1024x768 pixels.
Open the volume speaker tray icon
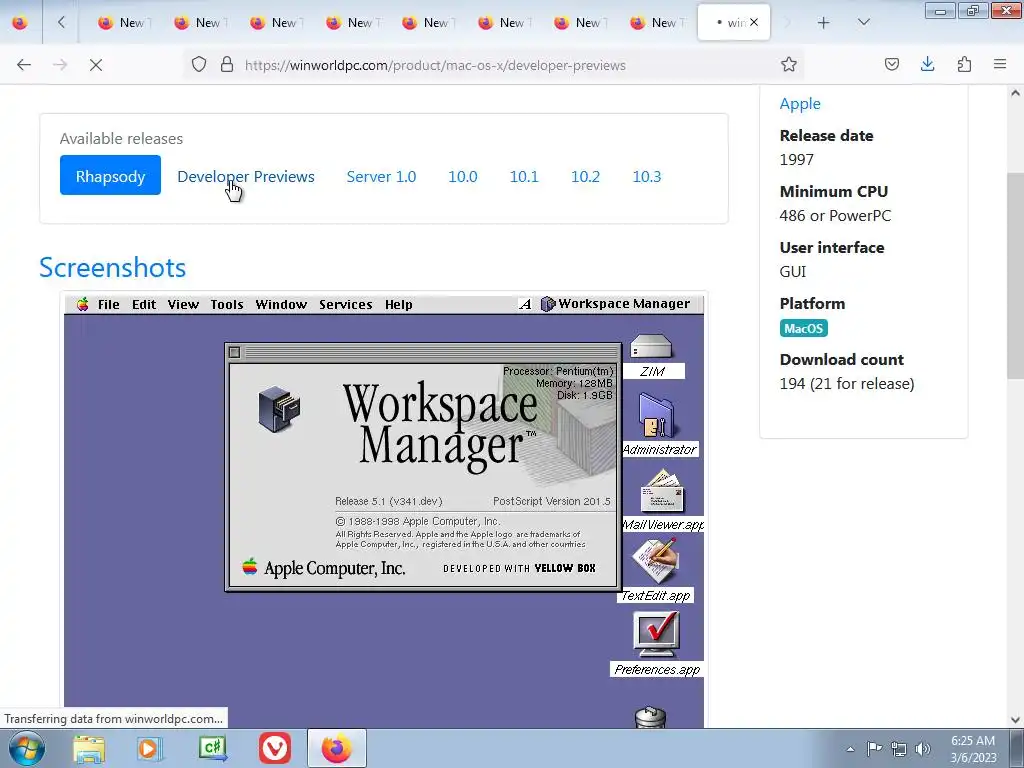tap(923, 748)
